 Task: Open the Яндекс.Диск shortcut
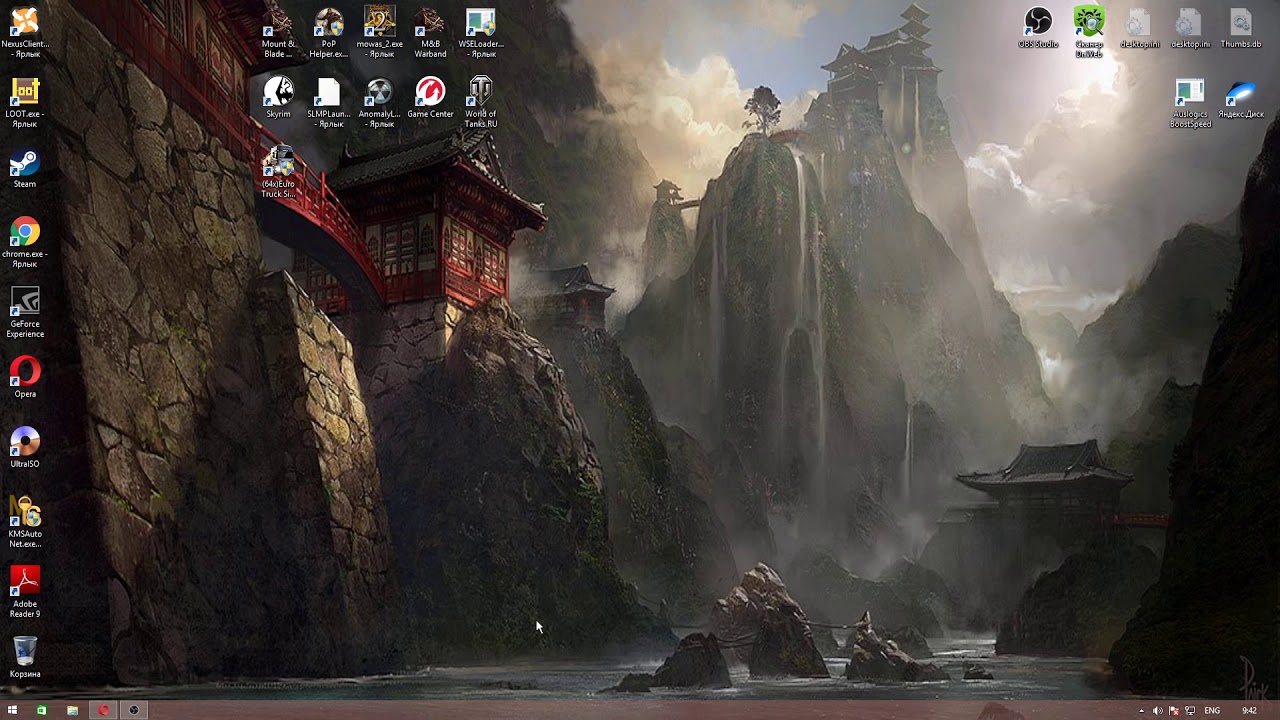[x=1241, y=98]
